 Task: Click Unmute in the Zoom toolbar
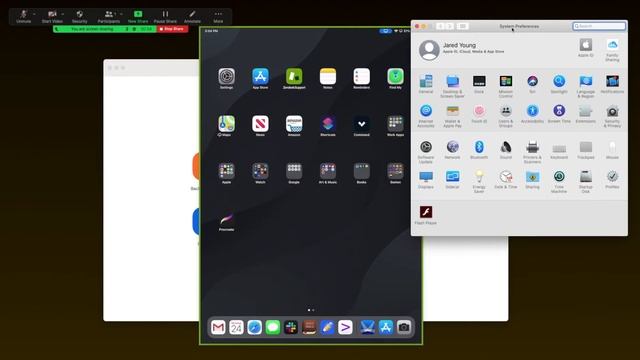[x=23, y=17]
